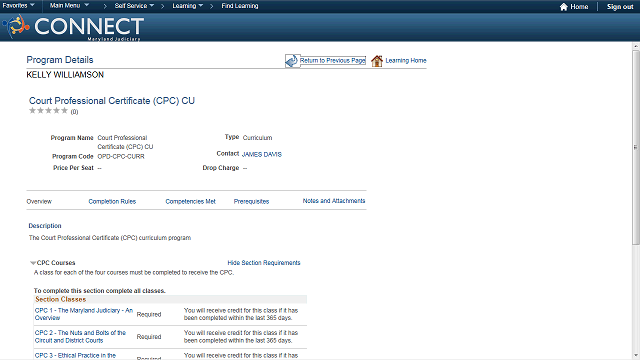This screenshot has height=360, width=640.
Task: Click the star rating icons under the title
Action: (x=48, y=111)
